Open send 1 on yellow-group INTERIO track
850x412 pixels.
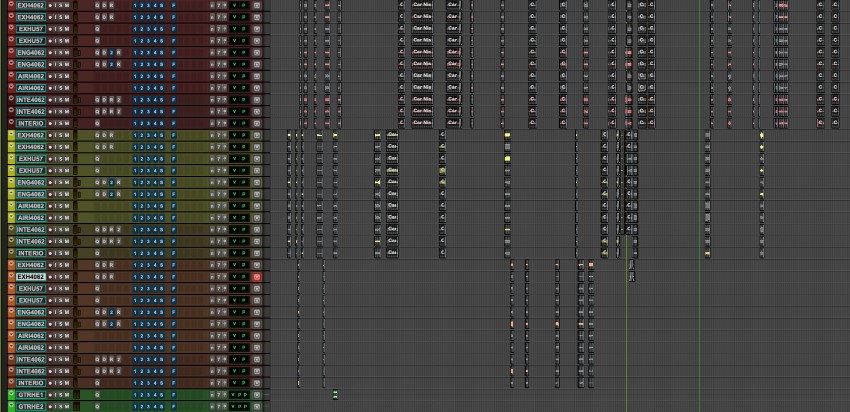tap(135, 253)
